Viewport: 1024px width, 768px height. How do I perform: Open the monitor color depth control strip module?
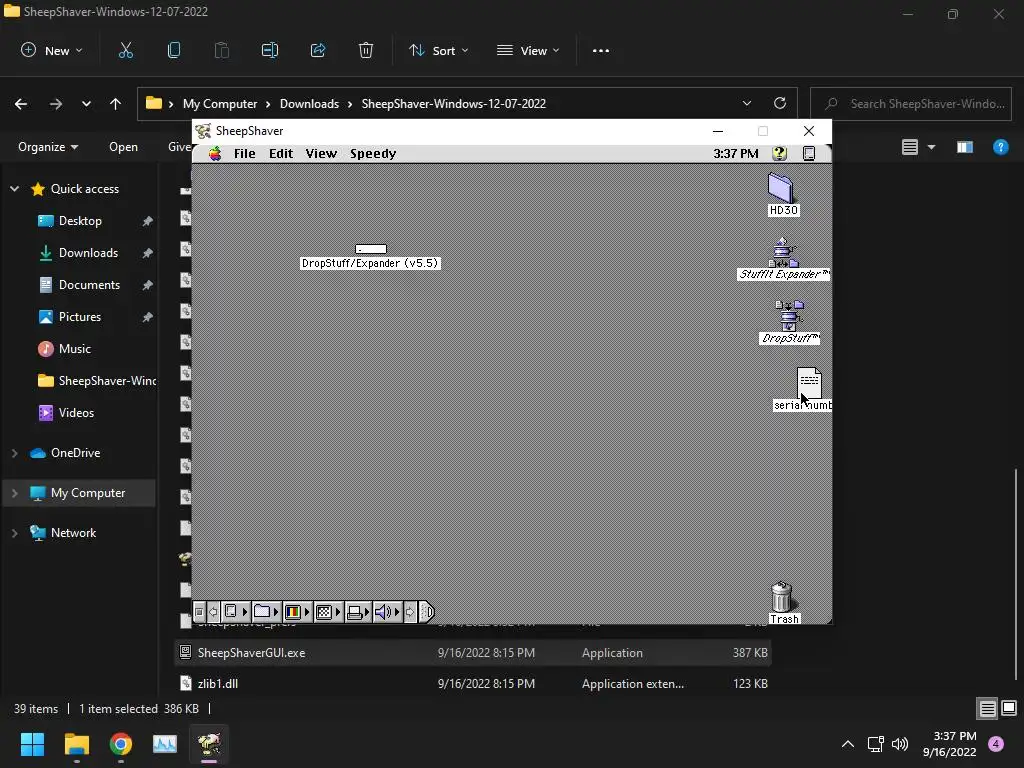coord(297,612)
